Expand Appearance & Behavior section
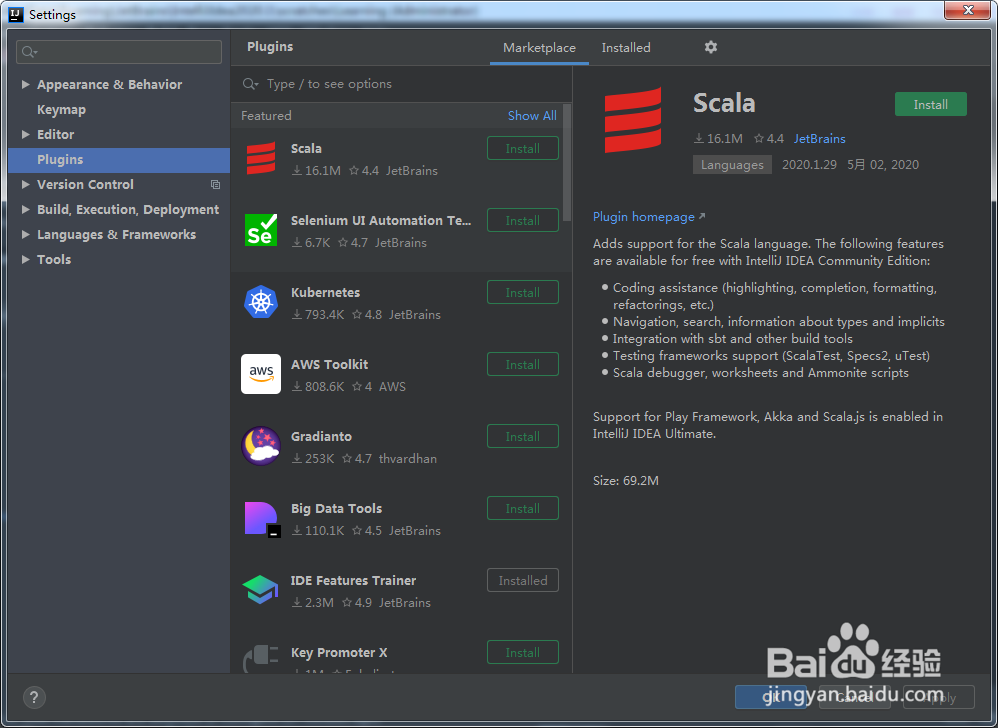This screenshot has height=728, width=998. [25, 85]
